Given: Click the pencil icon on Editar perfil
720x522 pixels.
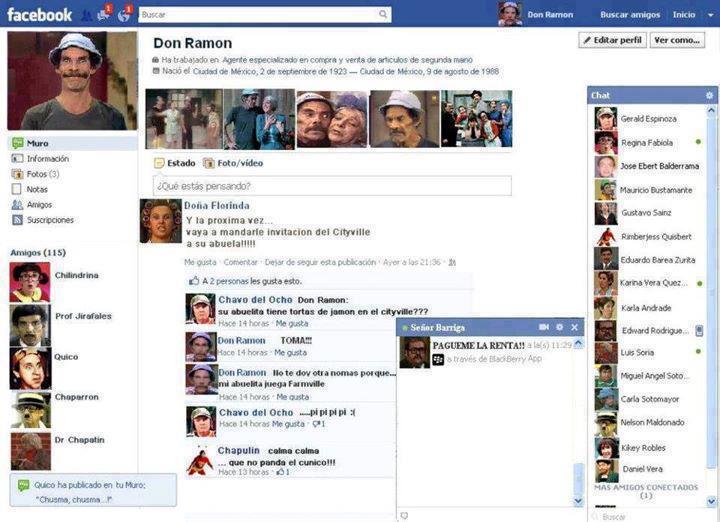Looking at the screenshot, I should (x=587, y=40).
